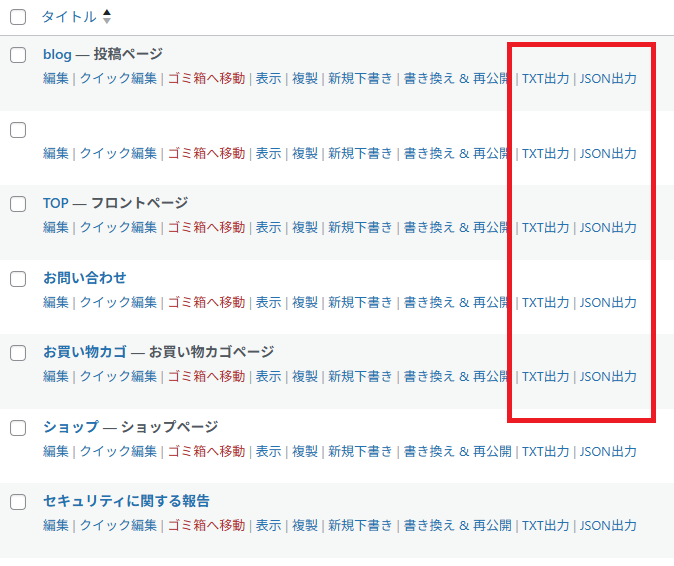Click TXT出力 for the TOP page
Screen dimensions: 674x566
click(545, 227)
